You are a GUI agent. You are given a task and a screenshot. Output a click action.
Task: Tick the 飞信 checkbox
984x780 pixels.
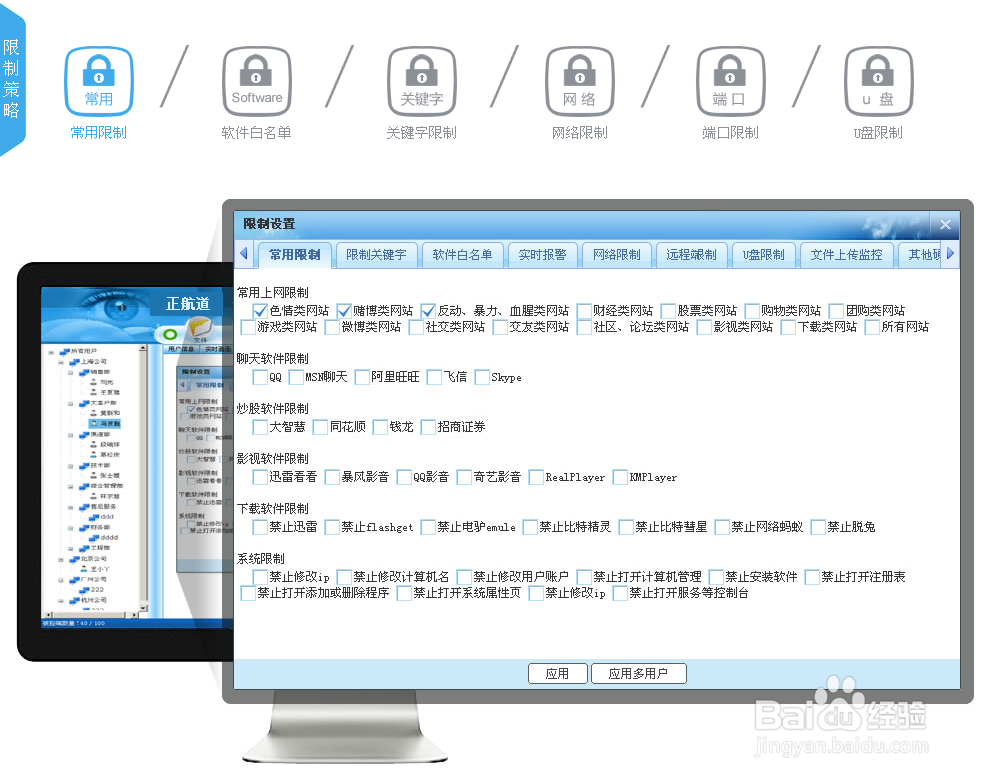tap(434, 377)
